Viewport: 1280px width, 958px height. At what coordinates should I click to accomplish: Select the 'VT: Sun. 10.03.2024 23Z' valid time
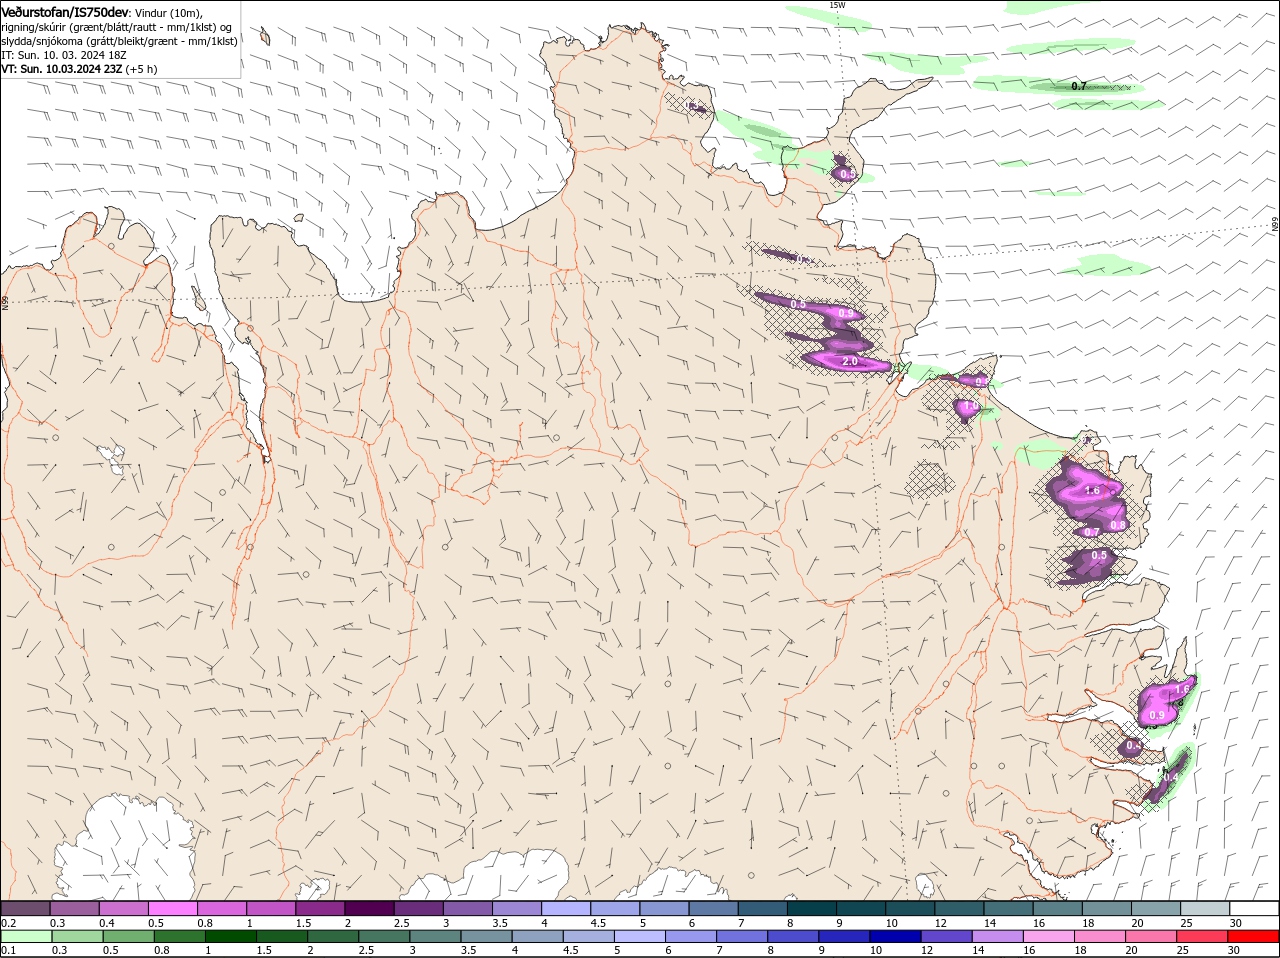coord(62,69)
